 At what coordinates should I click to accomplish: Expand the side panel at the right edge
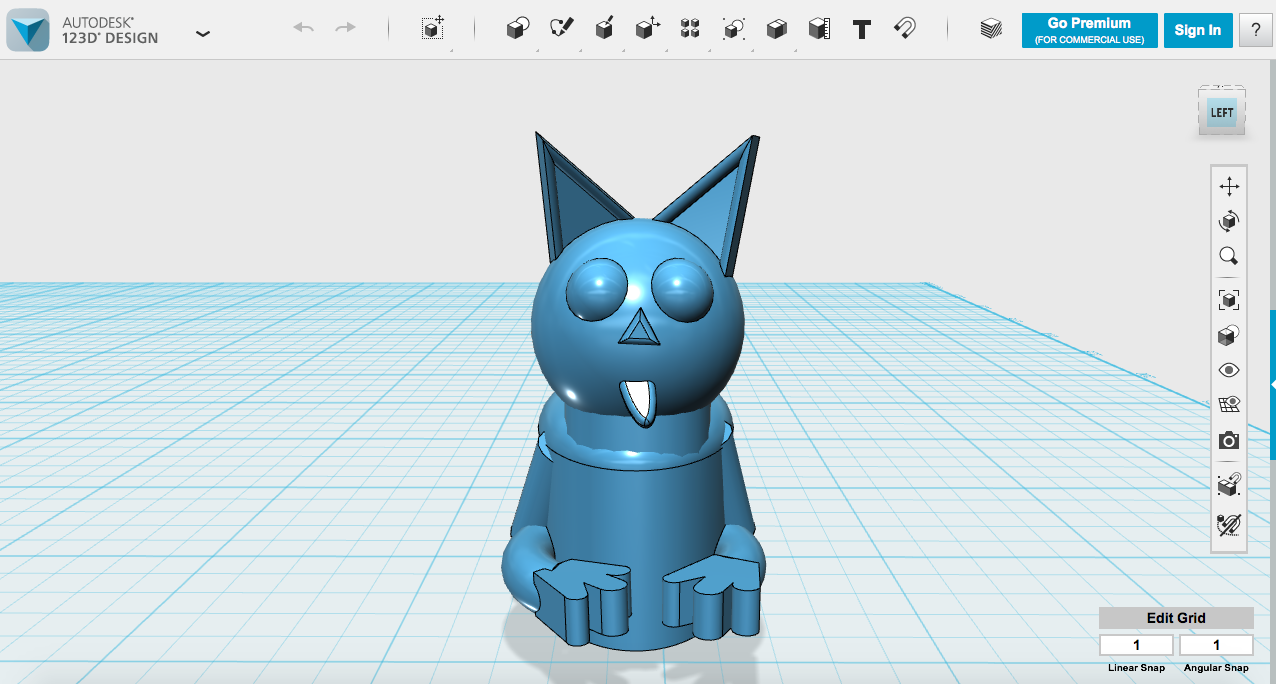coord(1272,384)
